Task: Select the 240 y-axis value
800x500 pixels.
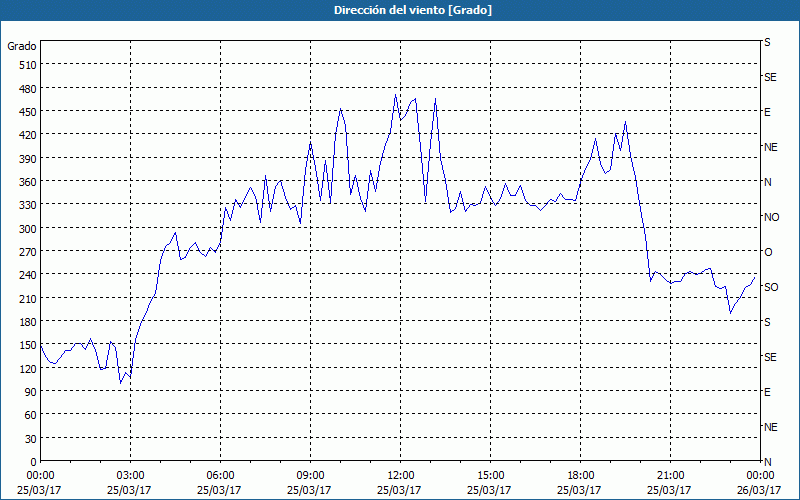Action: coord(28,275)
